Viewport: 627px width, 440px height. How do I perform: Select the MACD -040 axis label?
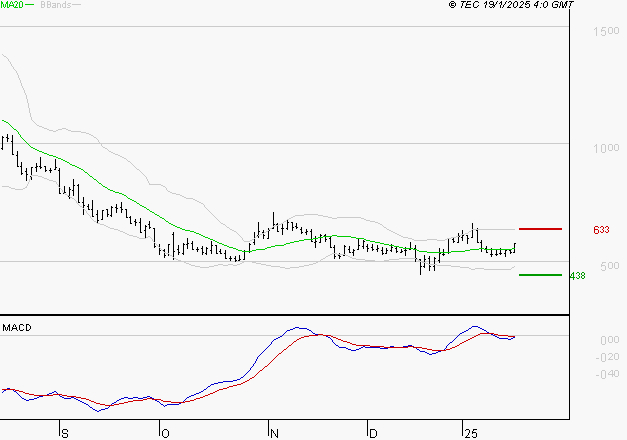607,374
